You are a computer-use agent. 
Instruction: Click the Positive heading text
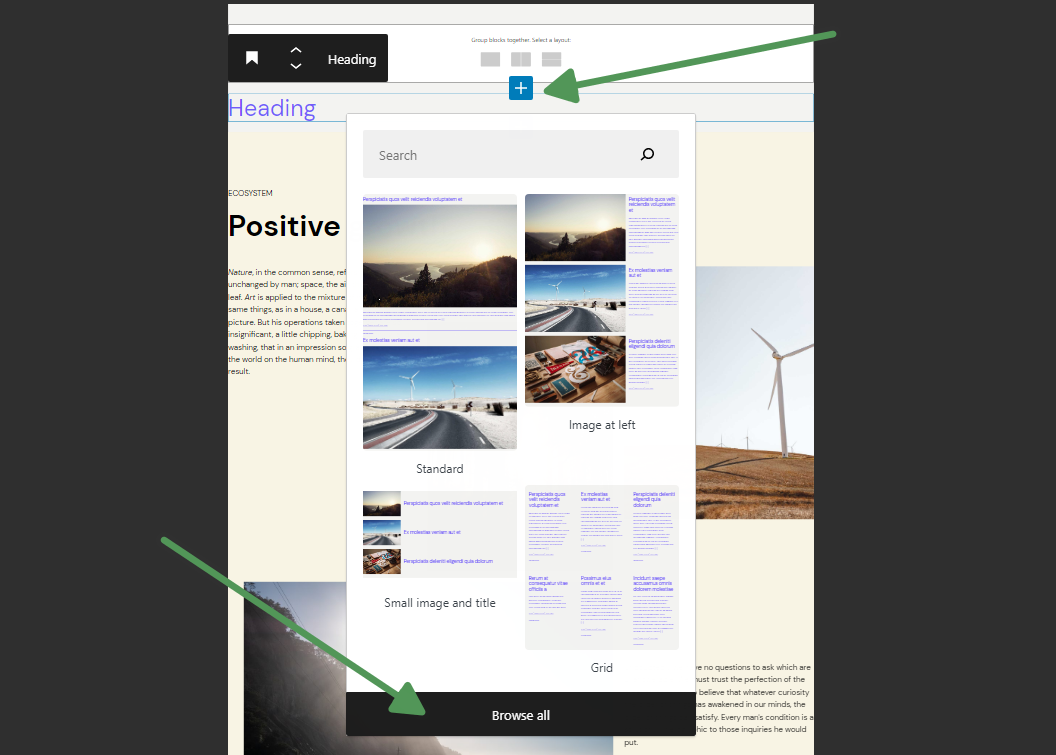284,226
